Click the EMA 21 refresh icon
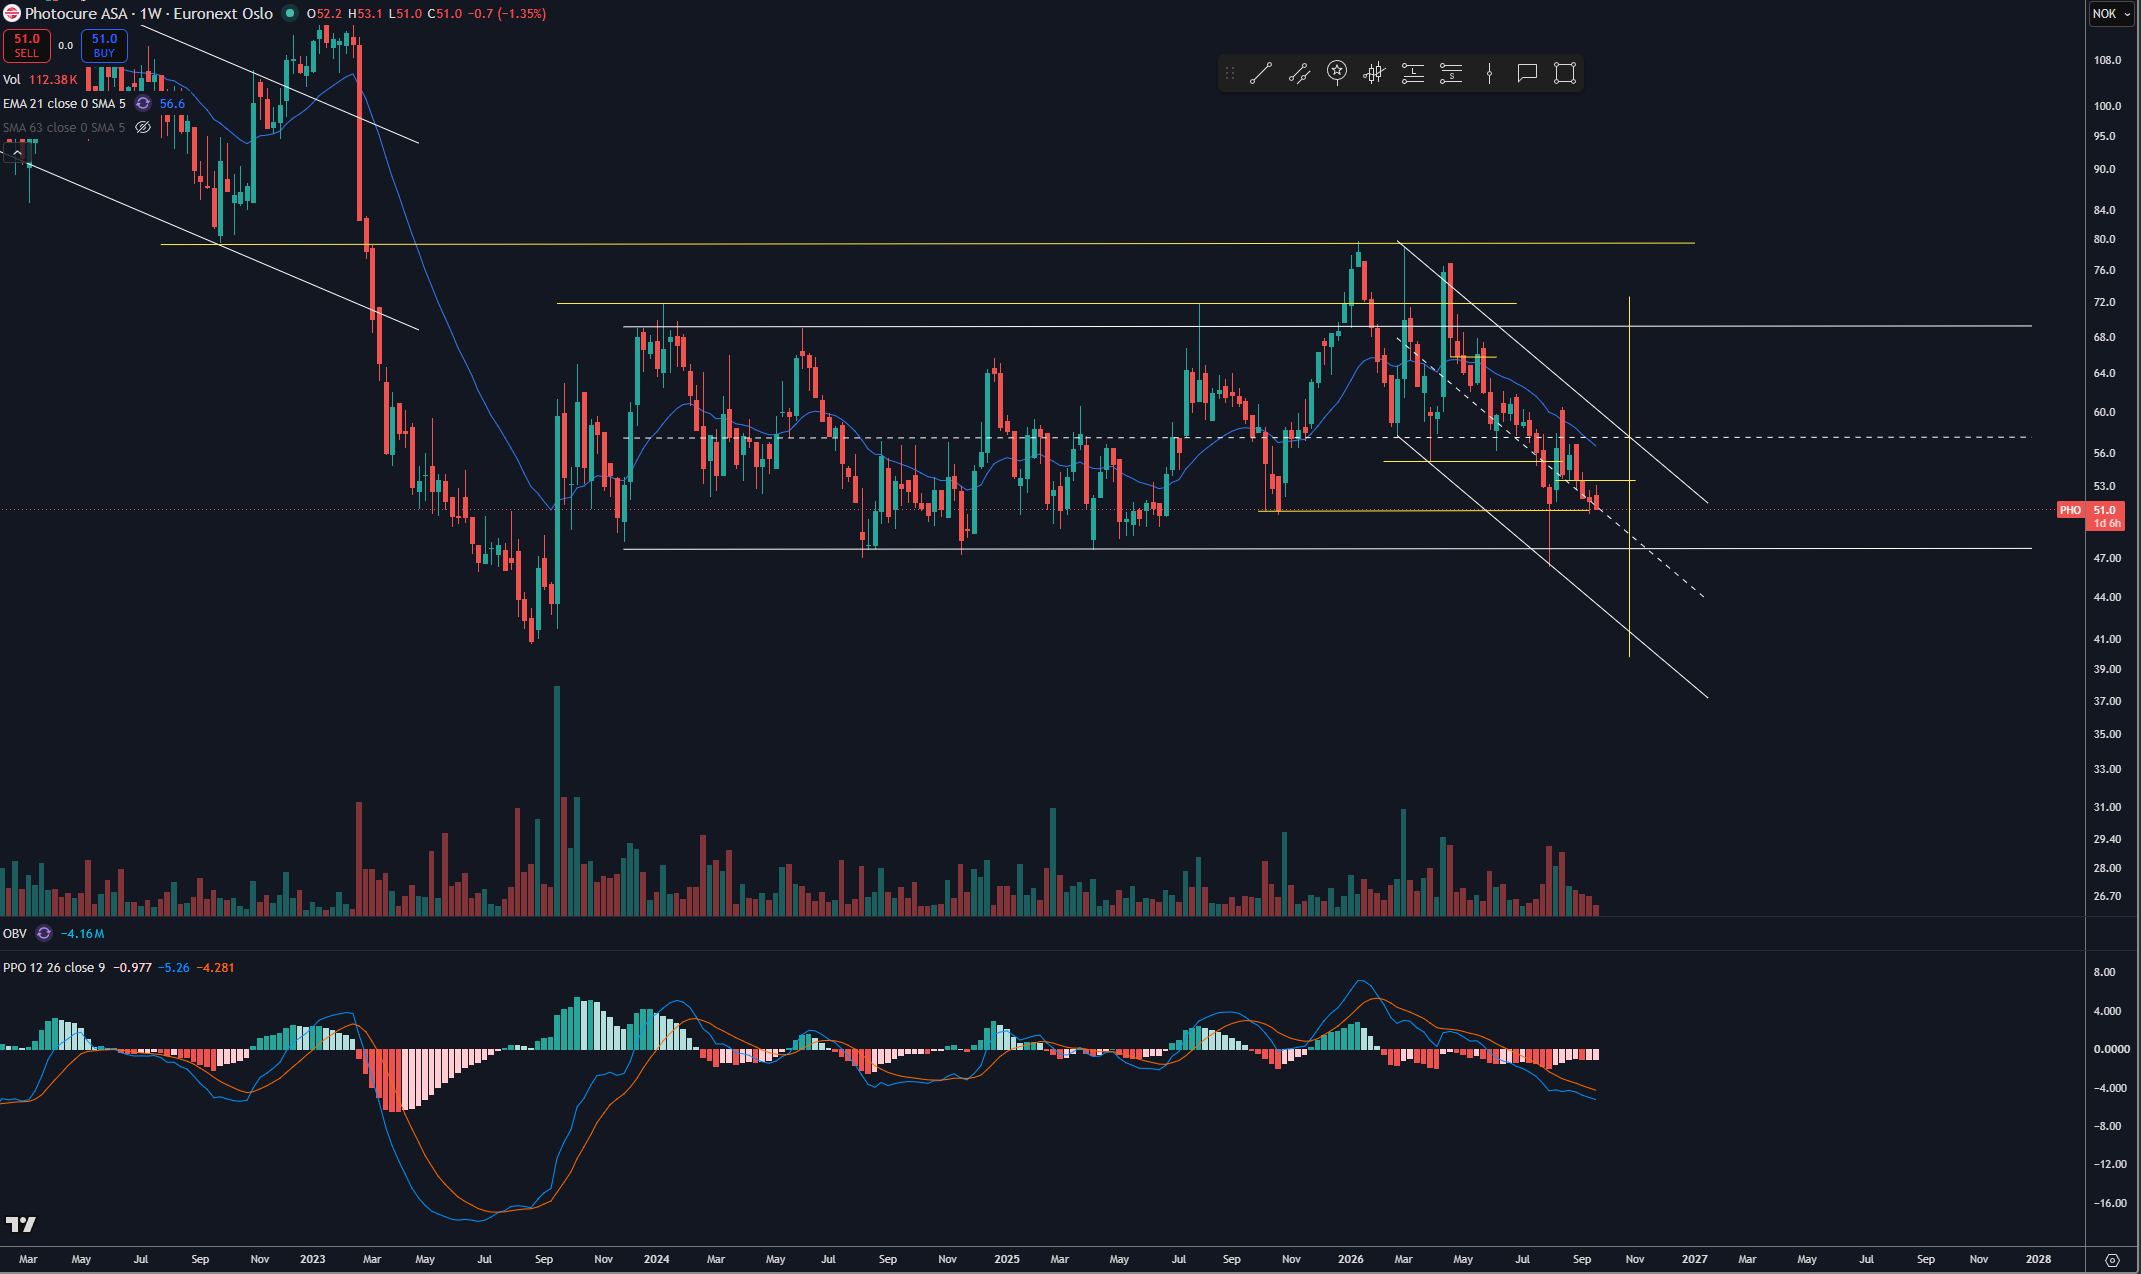The height and width of the screenshot is (1274, 2141). click(143, 104)
